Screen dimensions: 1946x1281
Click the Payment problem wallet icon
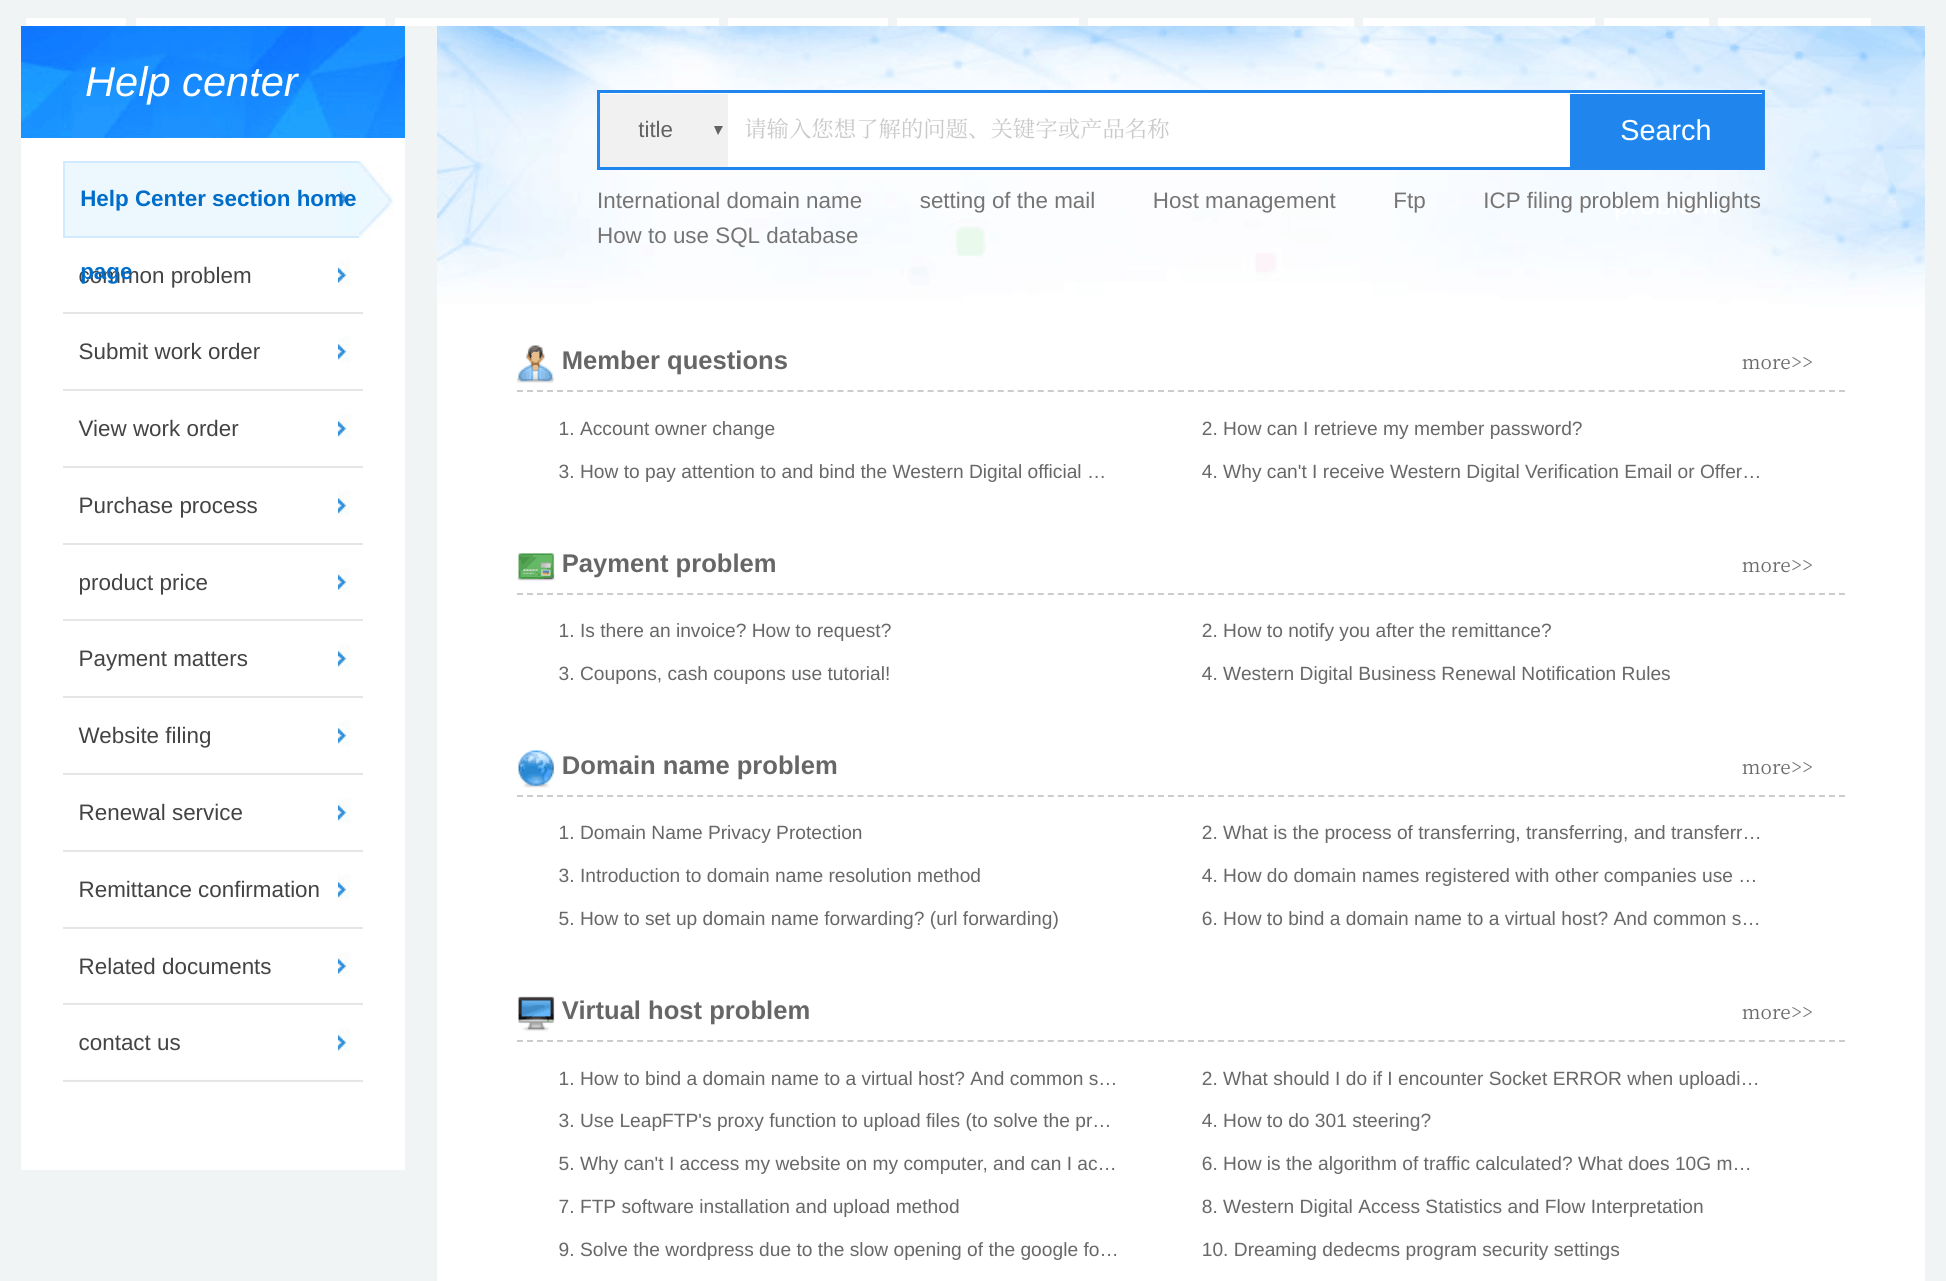tap(533, 562)
